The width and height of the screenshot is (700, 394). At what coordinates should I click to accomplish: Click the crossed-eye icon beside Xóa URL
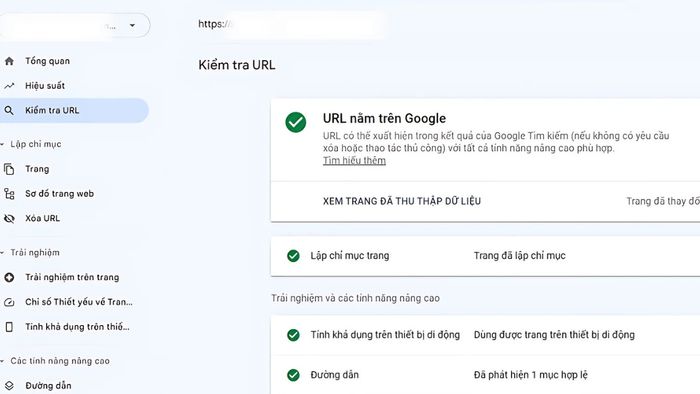(9, 218)
